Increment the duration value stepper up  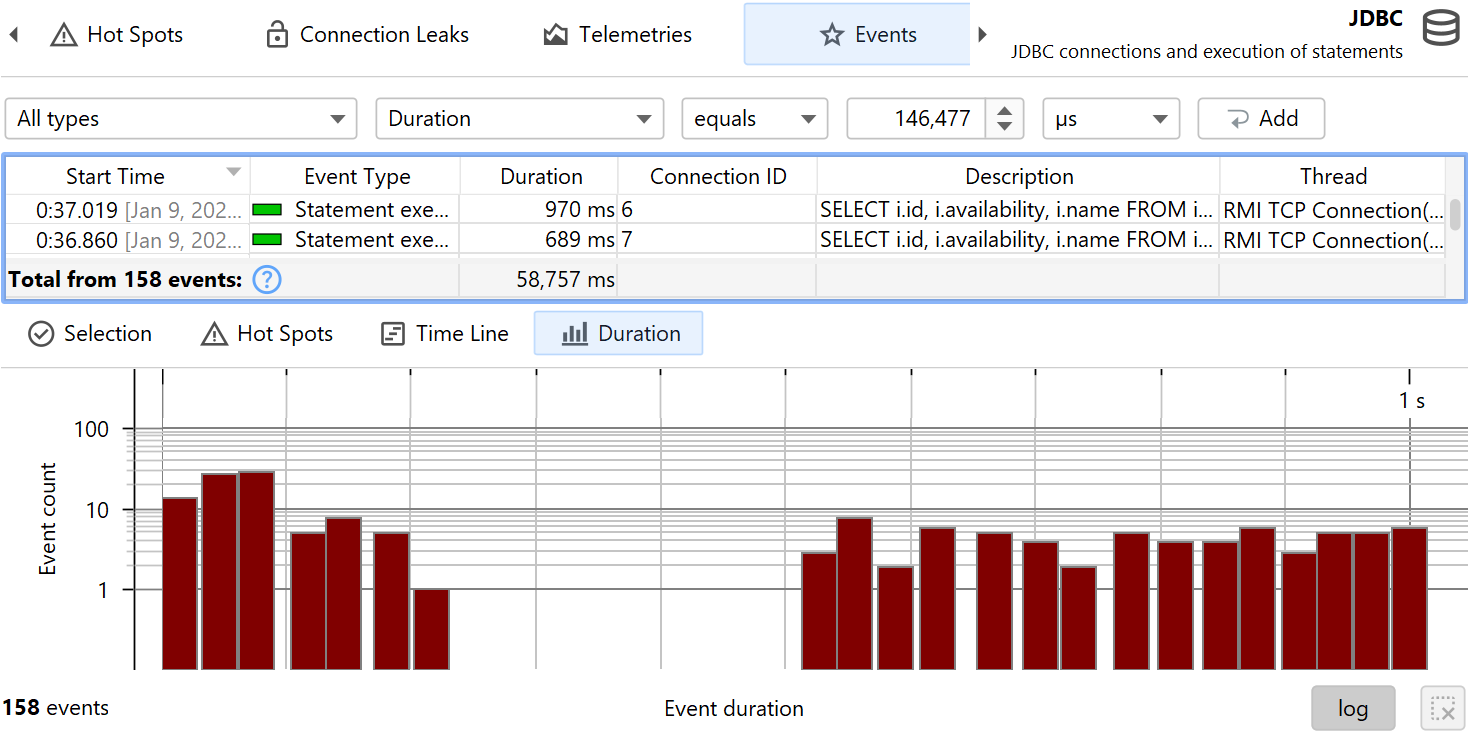1004,110
